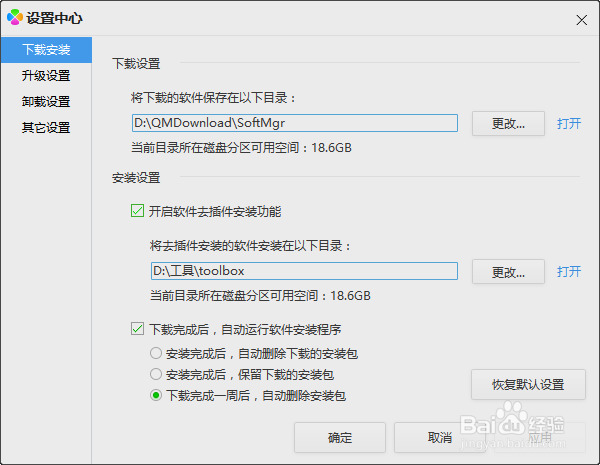Close the 设置中心 dialog window
Viewport: 600px width, 465px height.
coord(582,20)
